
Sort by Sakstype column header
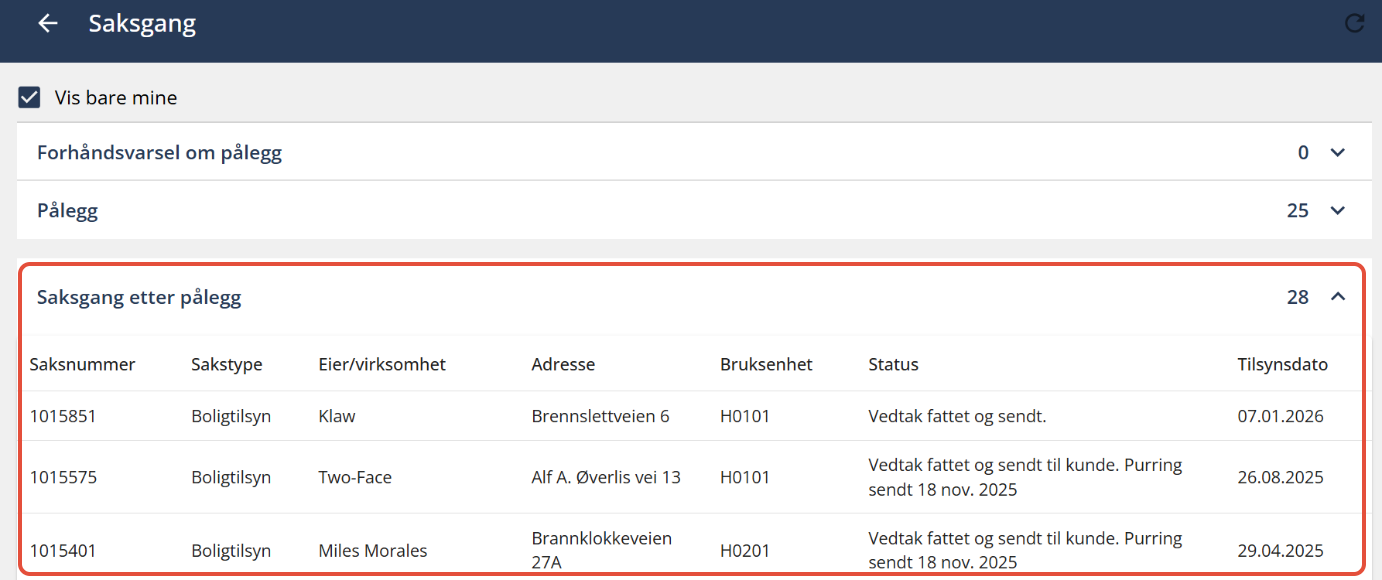(x=227, y=365)
